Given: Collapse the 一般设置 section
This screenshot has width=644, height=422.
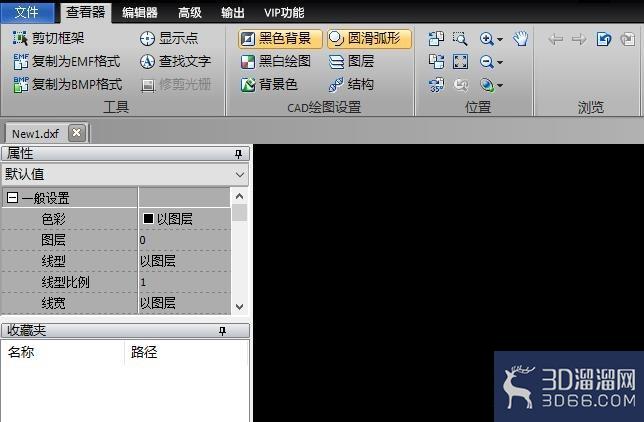Looking at the screenshot, I should (12, 198).
